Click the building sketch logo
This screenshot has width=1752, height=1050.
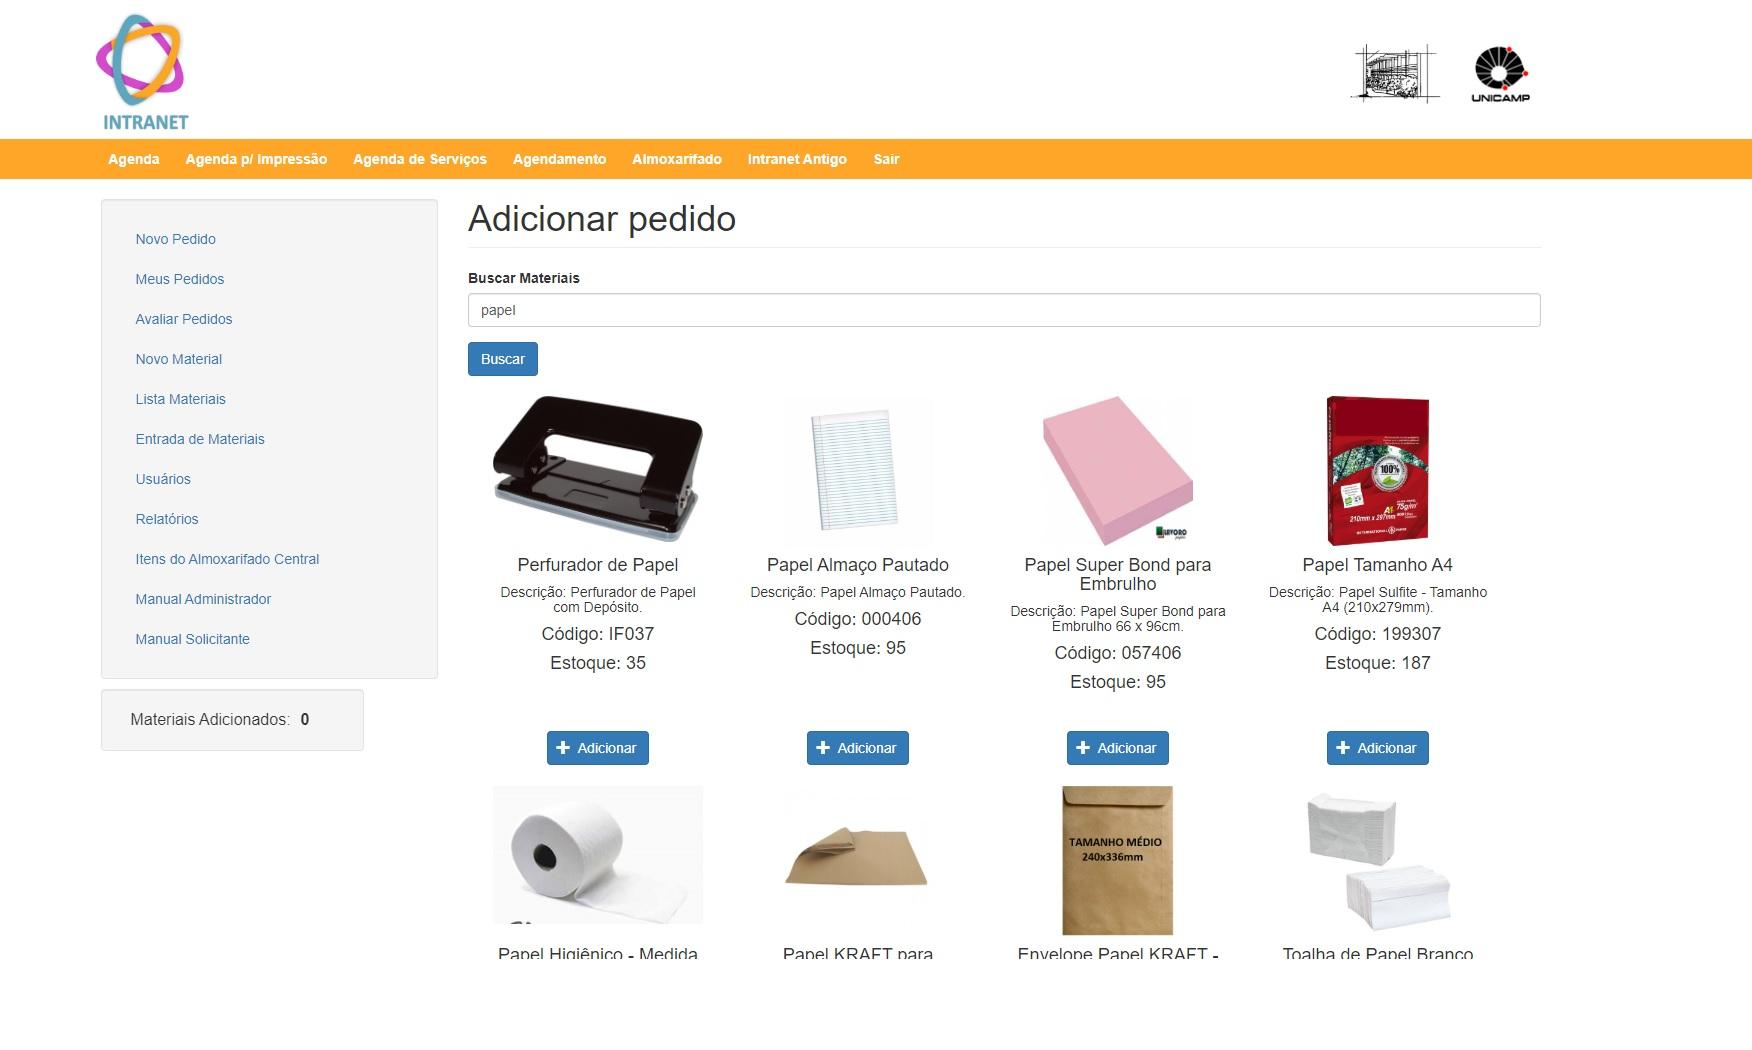click(x=1396, y=73)
